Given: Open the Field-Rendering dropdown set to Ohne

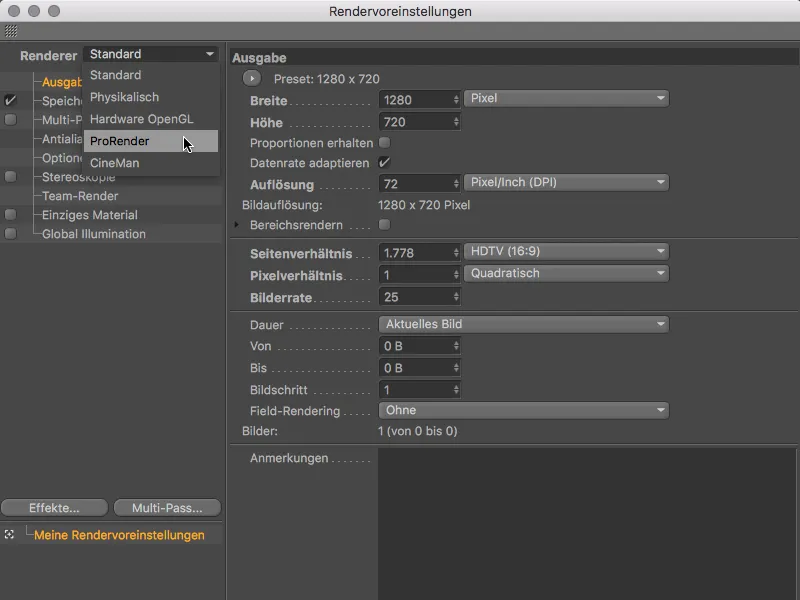Looking at the screenshot, I should click(522, 410).
